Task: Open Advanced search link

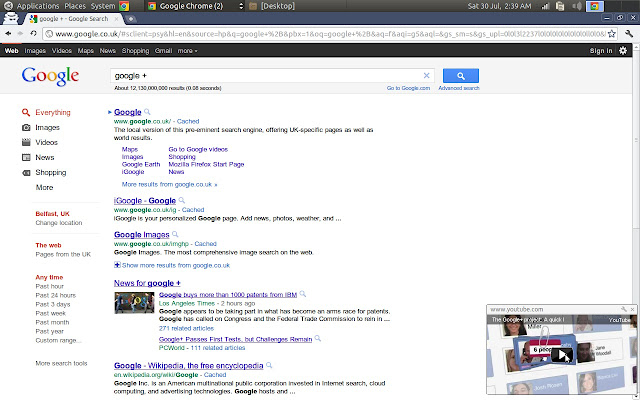Action: (459, 88)
